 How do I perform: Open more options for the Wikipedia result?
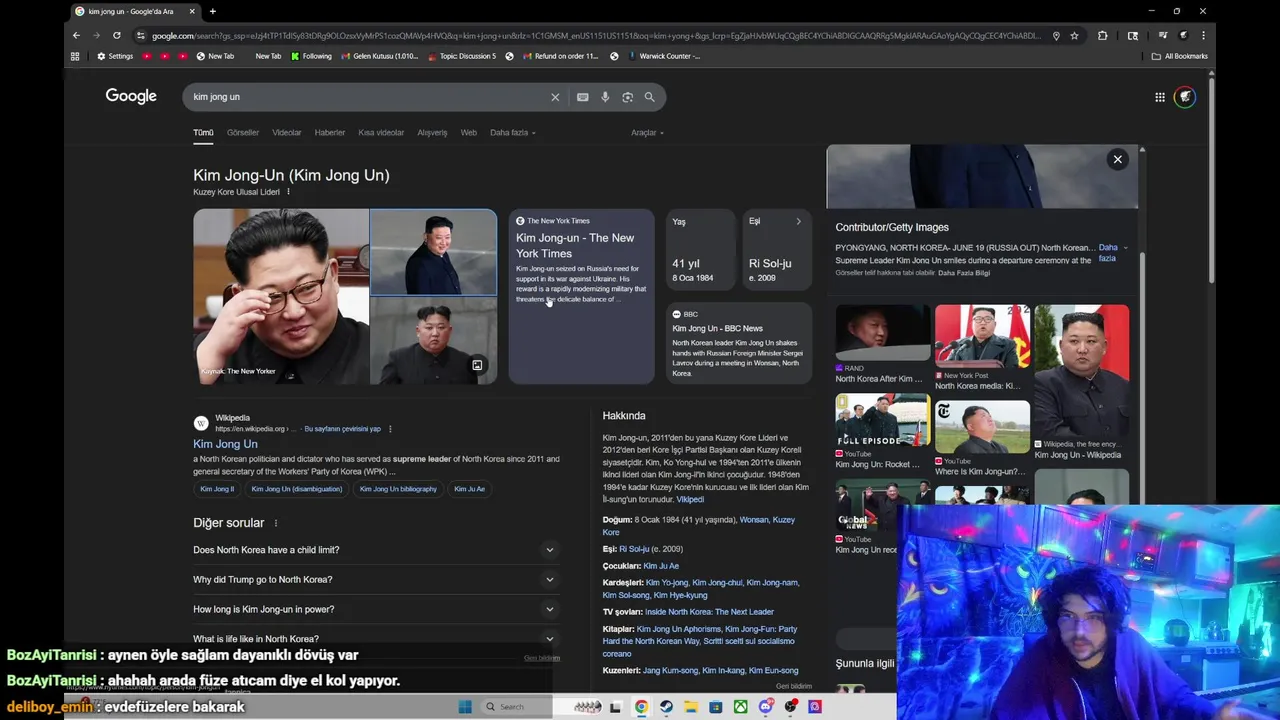tap(390, 429)
